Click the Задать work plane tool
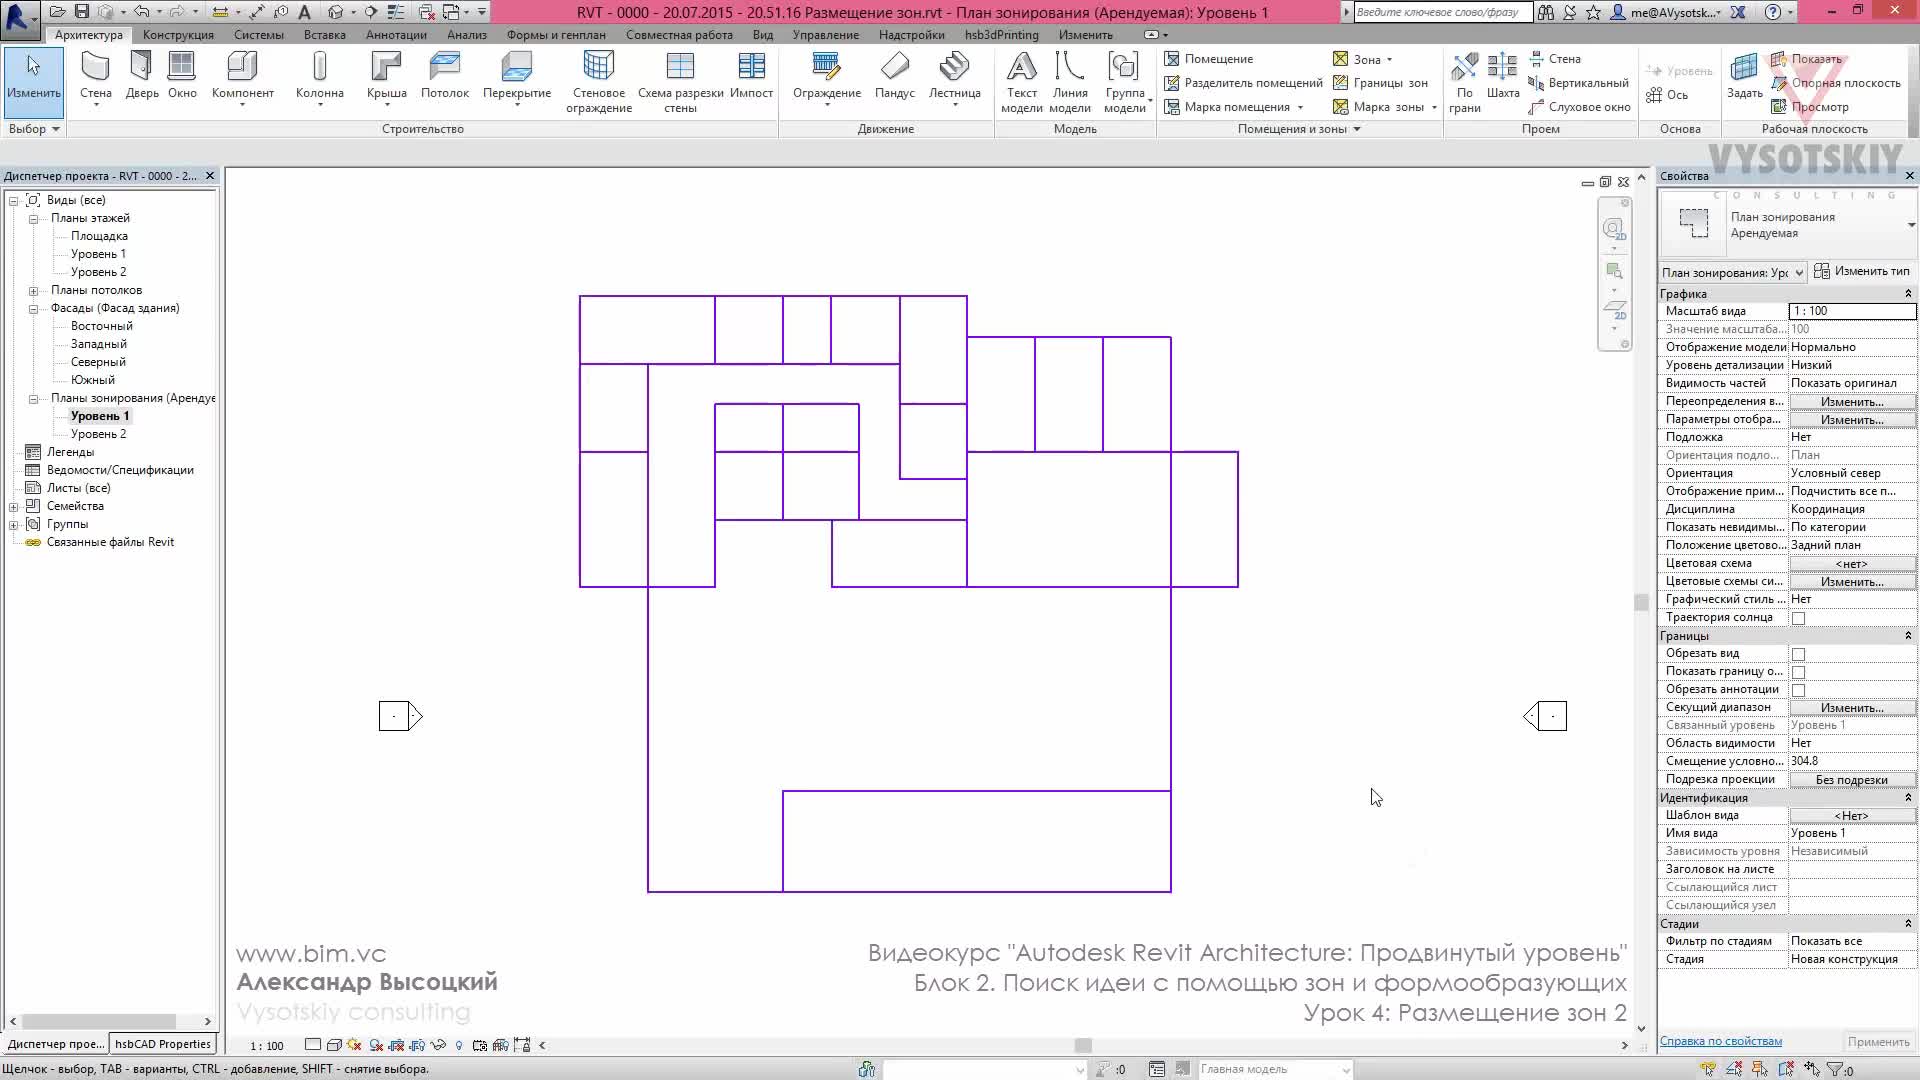The width and height of the screenshot is (1920, 1080). tap(1744, 76)
